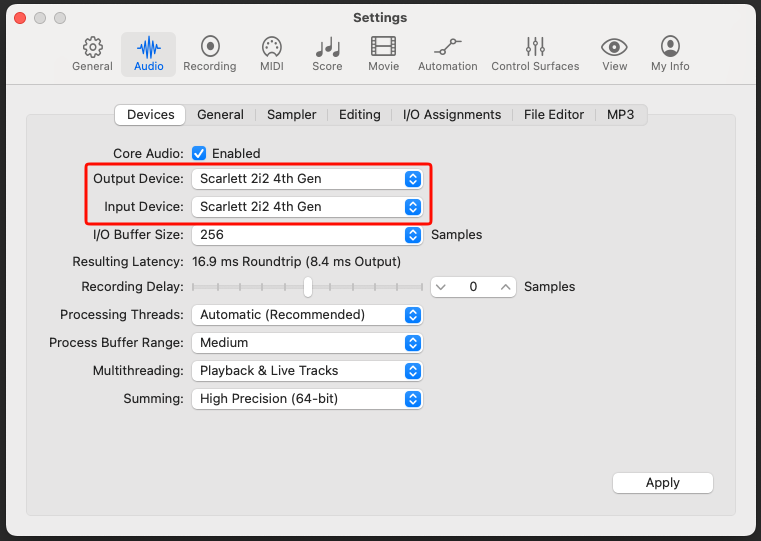Open Recording settings icon
761x541 pixels.
click(x=210, y=47)
